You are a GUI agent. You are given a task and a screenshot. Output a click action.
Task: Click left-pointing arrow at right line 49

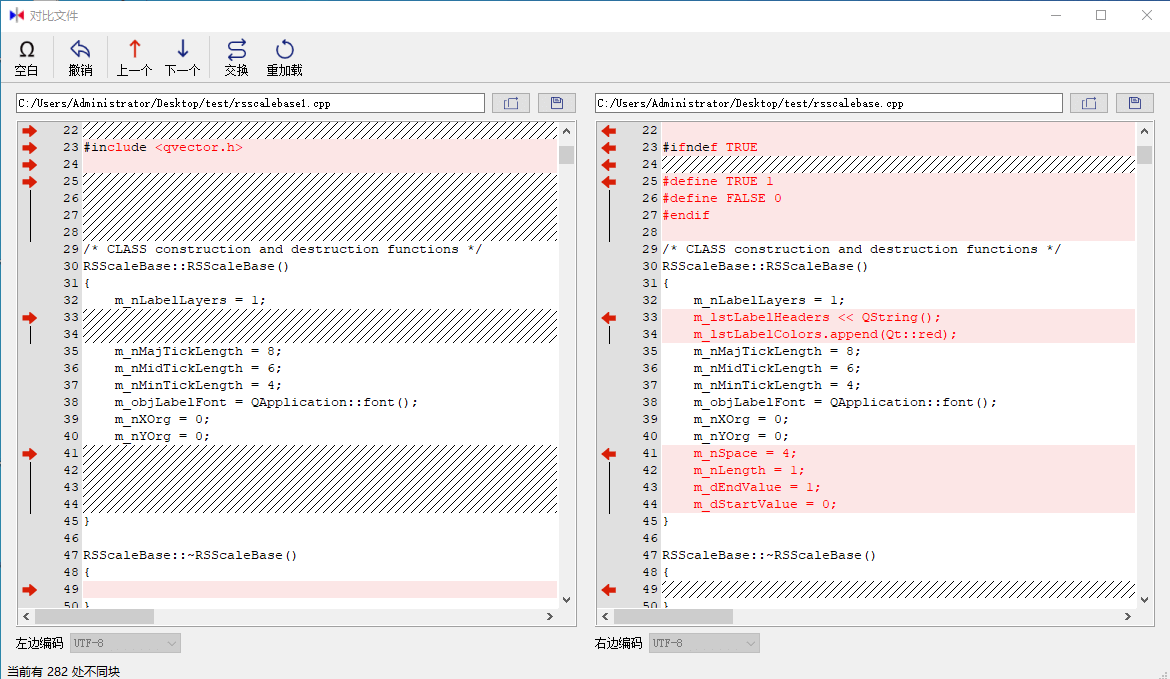[x=608, y=590]
